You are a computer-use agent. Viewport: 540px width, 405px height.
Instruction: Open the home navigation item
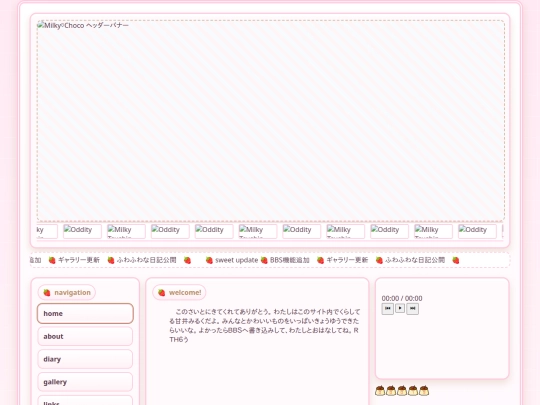(x=85, y=313)
